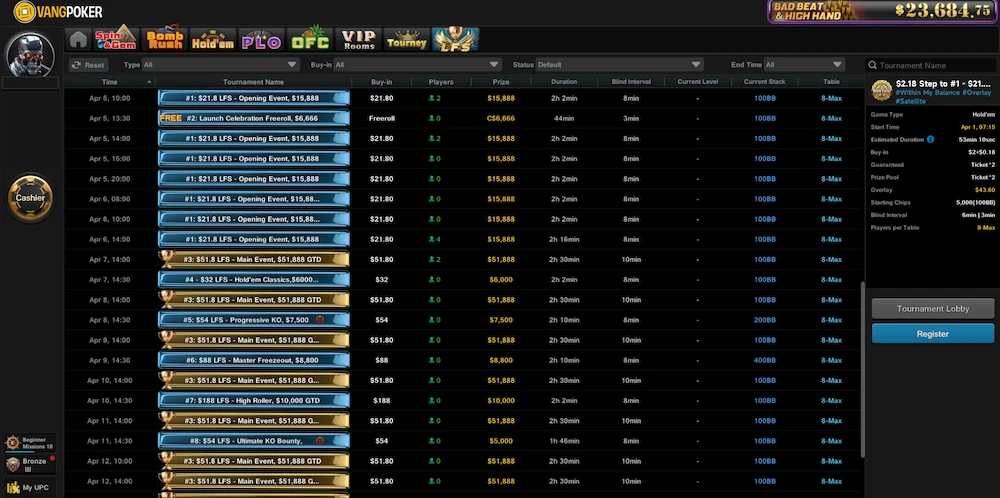The image size is (1000, 498).
Task: Sort by Players column header
Action: (441, 82)
